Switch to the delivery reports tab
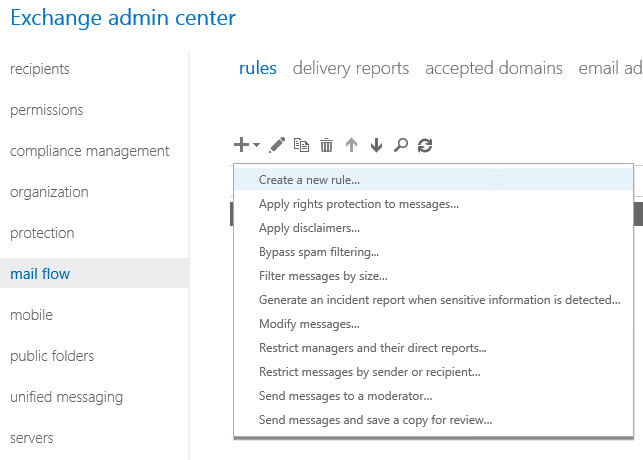643x460 pixels. [350, 68]
